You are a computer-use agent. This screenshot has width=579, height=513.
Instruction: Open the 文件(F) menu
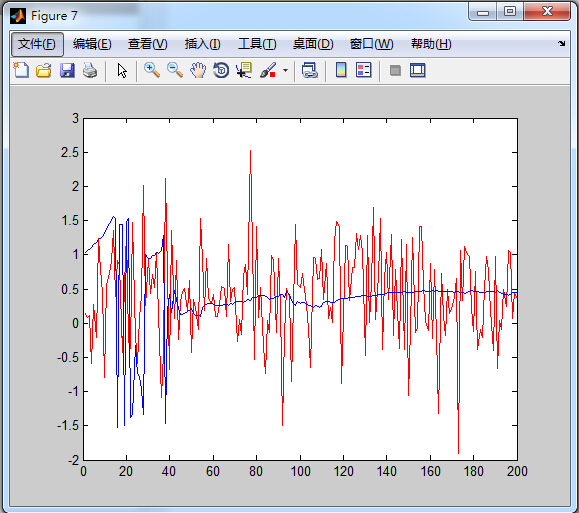pyautogui.click(x=37, y=44)
